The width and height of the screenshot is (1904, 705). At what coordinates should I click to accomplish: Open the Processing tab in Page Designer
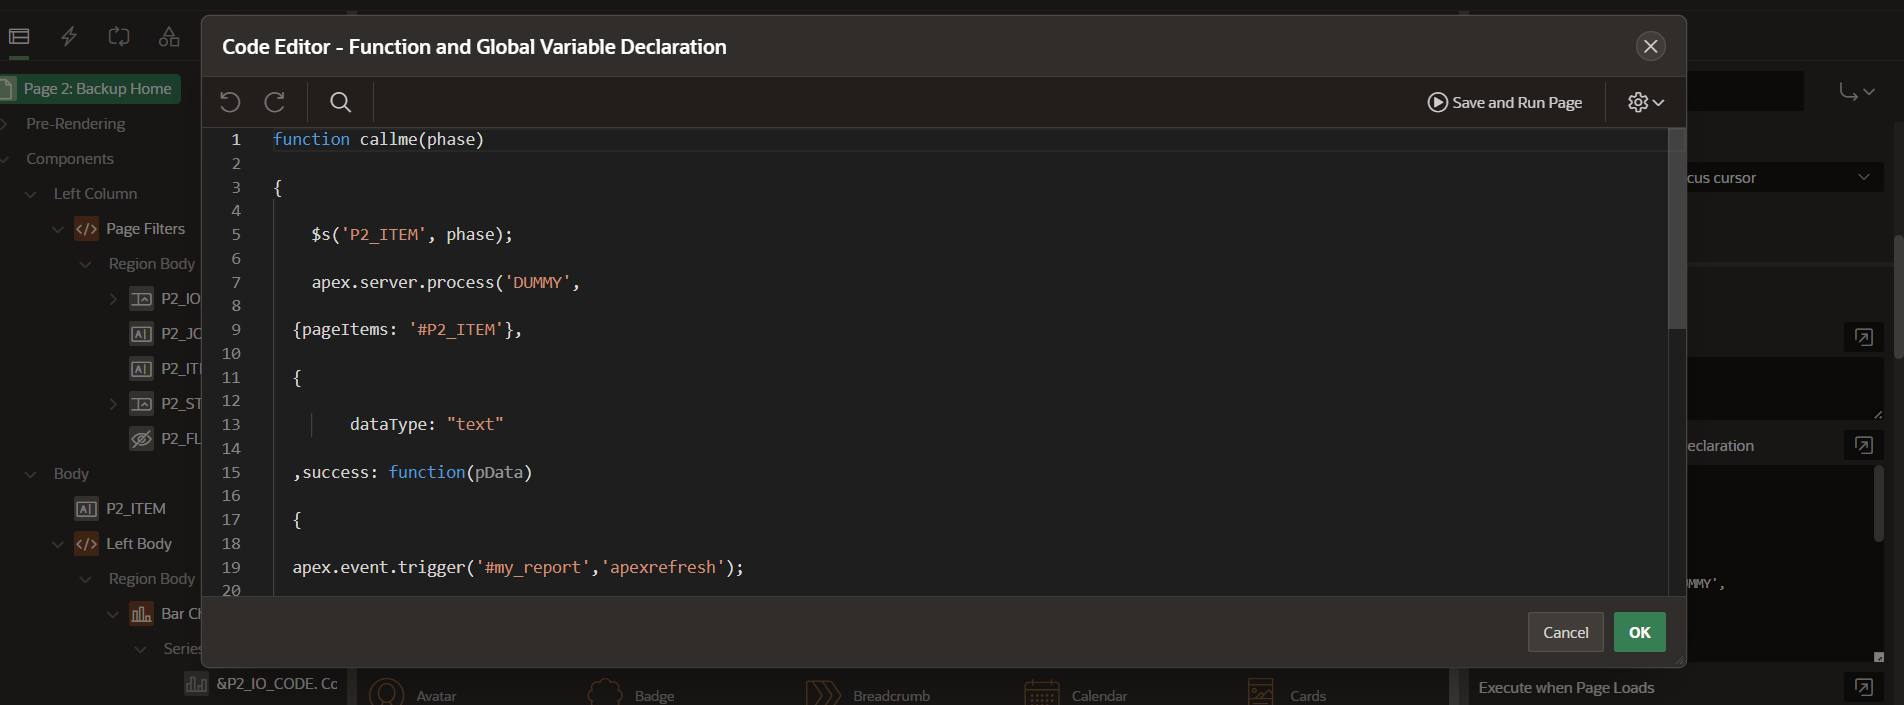pyautogui.click(x=119, y=37)
